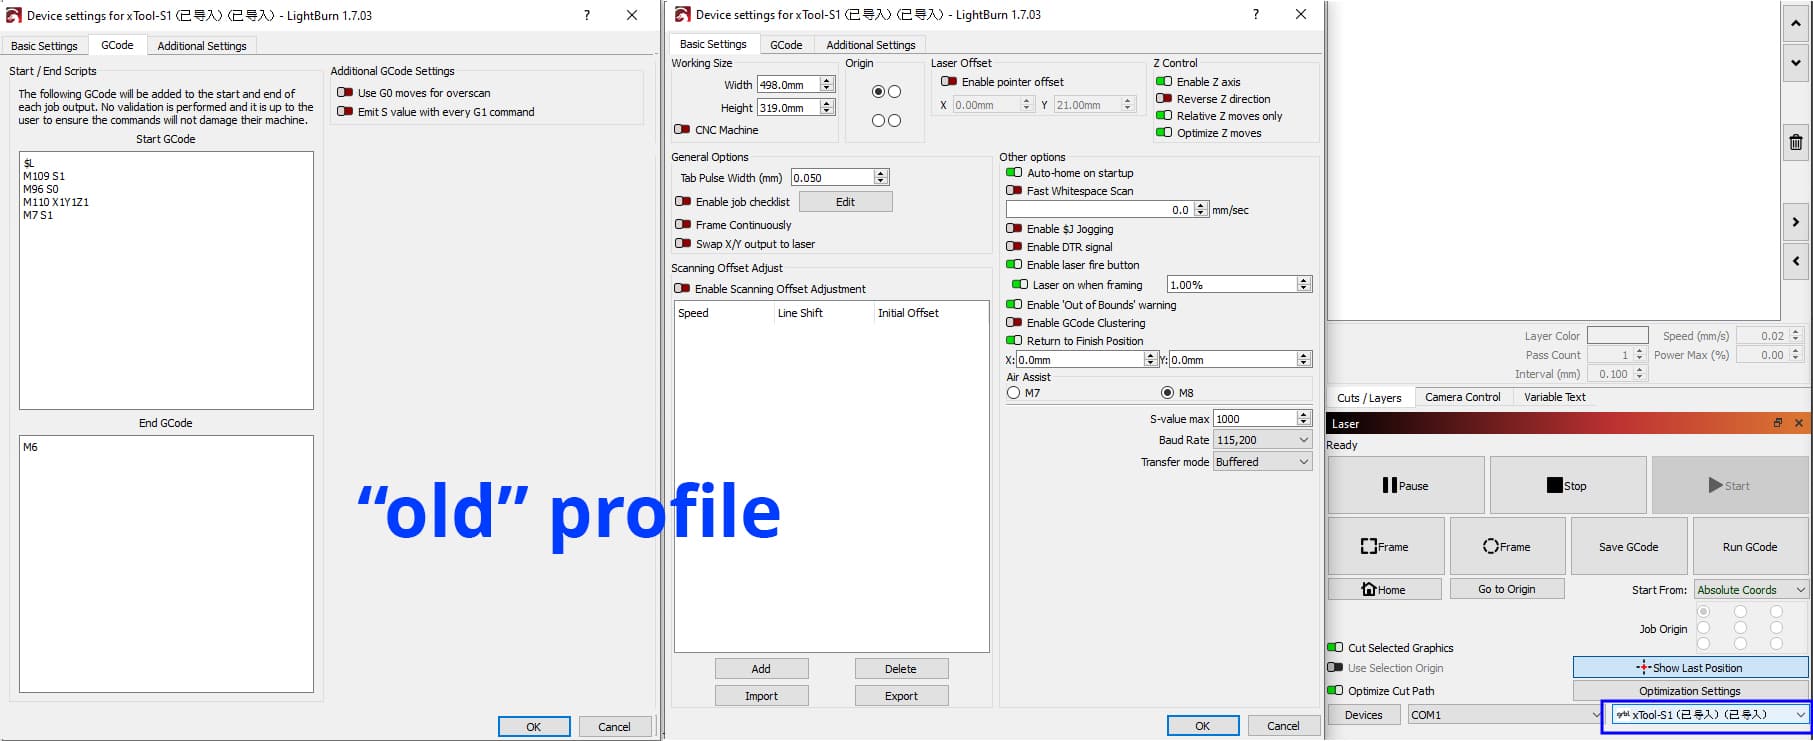1813x741 pixels.
Task: Toggle Enable Z axis
Action: pos(1164,81)
